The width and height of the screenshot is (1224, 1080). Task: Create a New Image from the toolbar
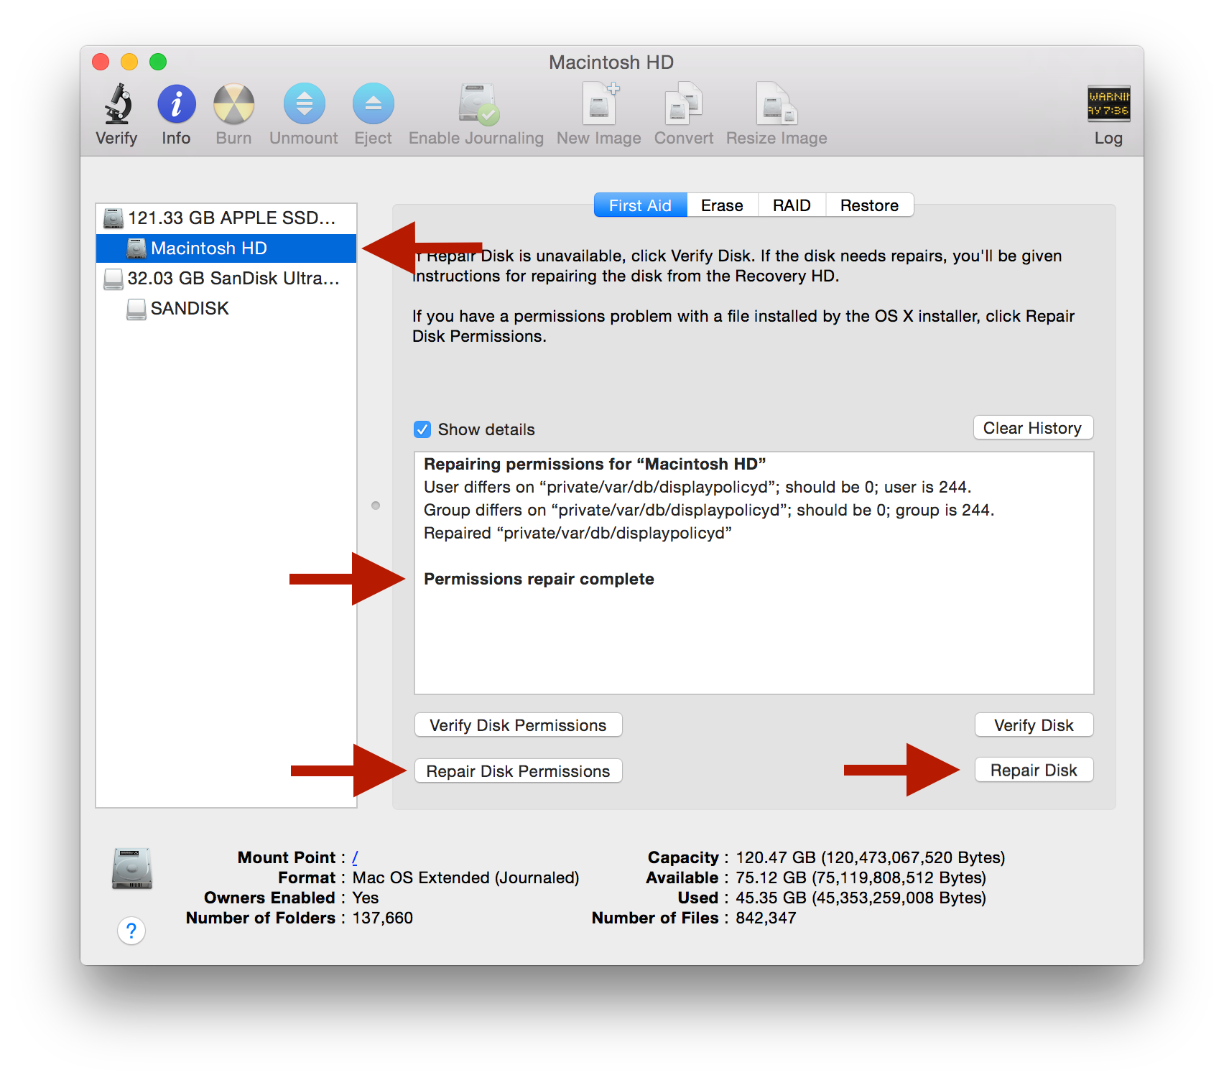(599, 104)
